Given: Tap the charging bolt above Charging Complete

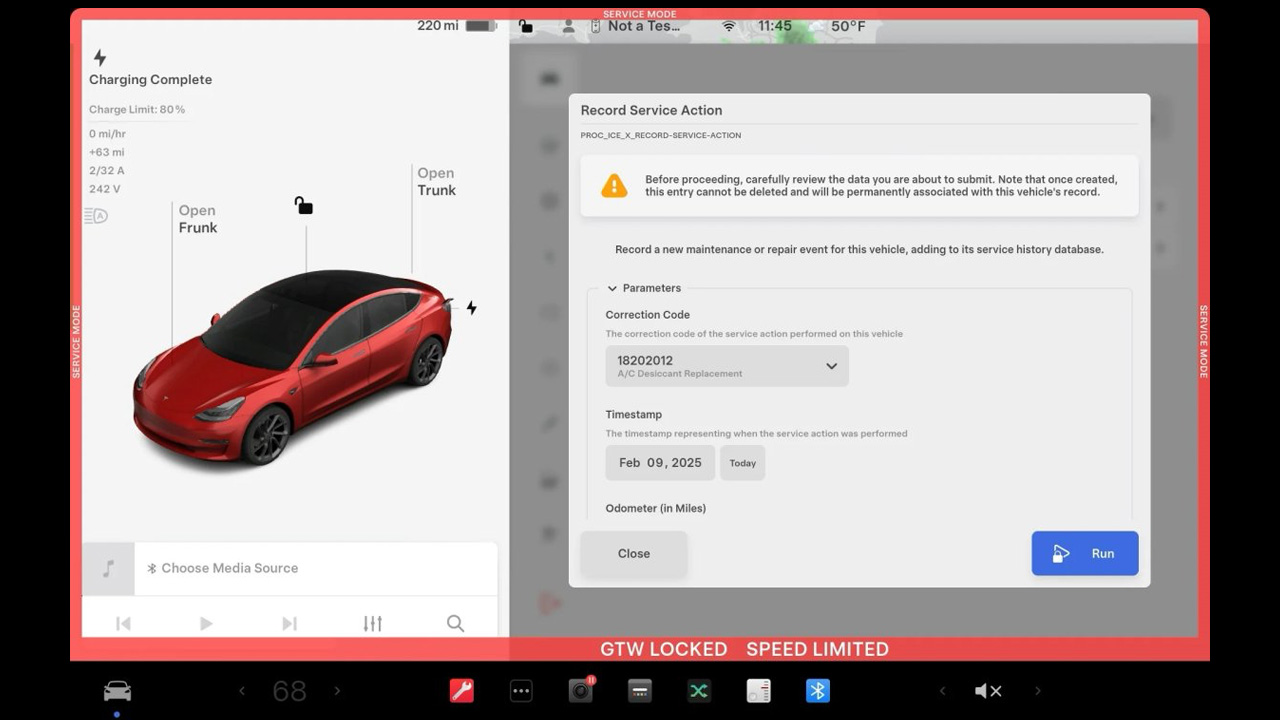Looking at the screenshot, I should tap(99, 58).
